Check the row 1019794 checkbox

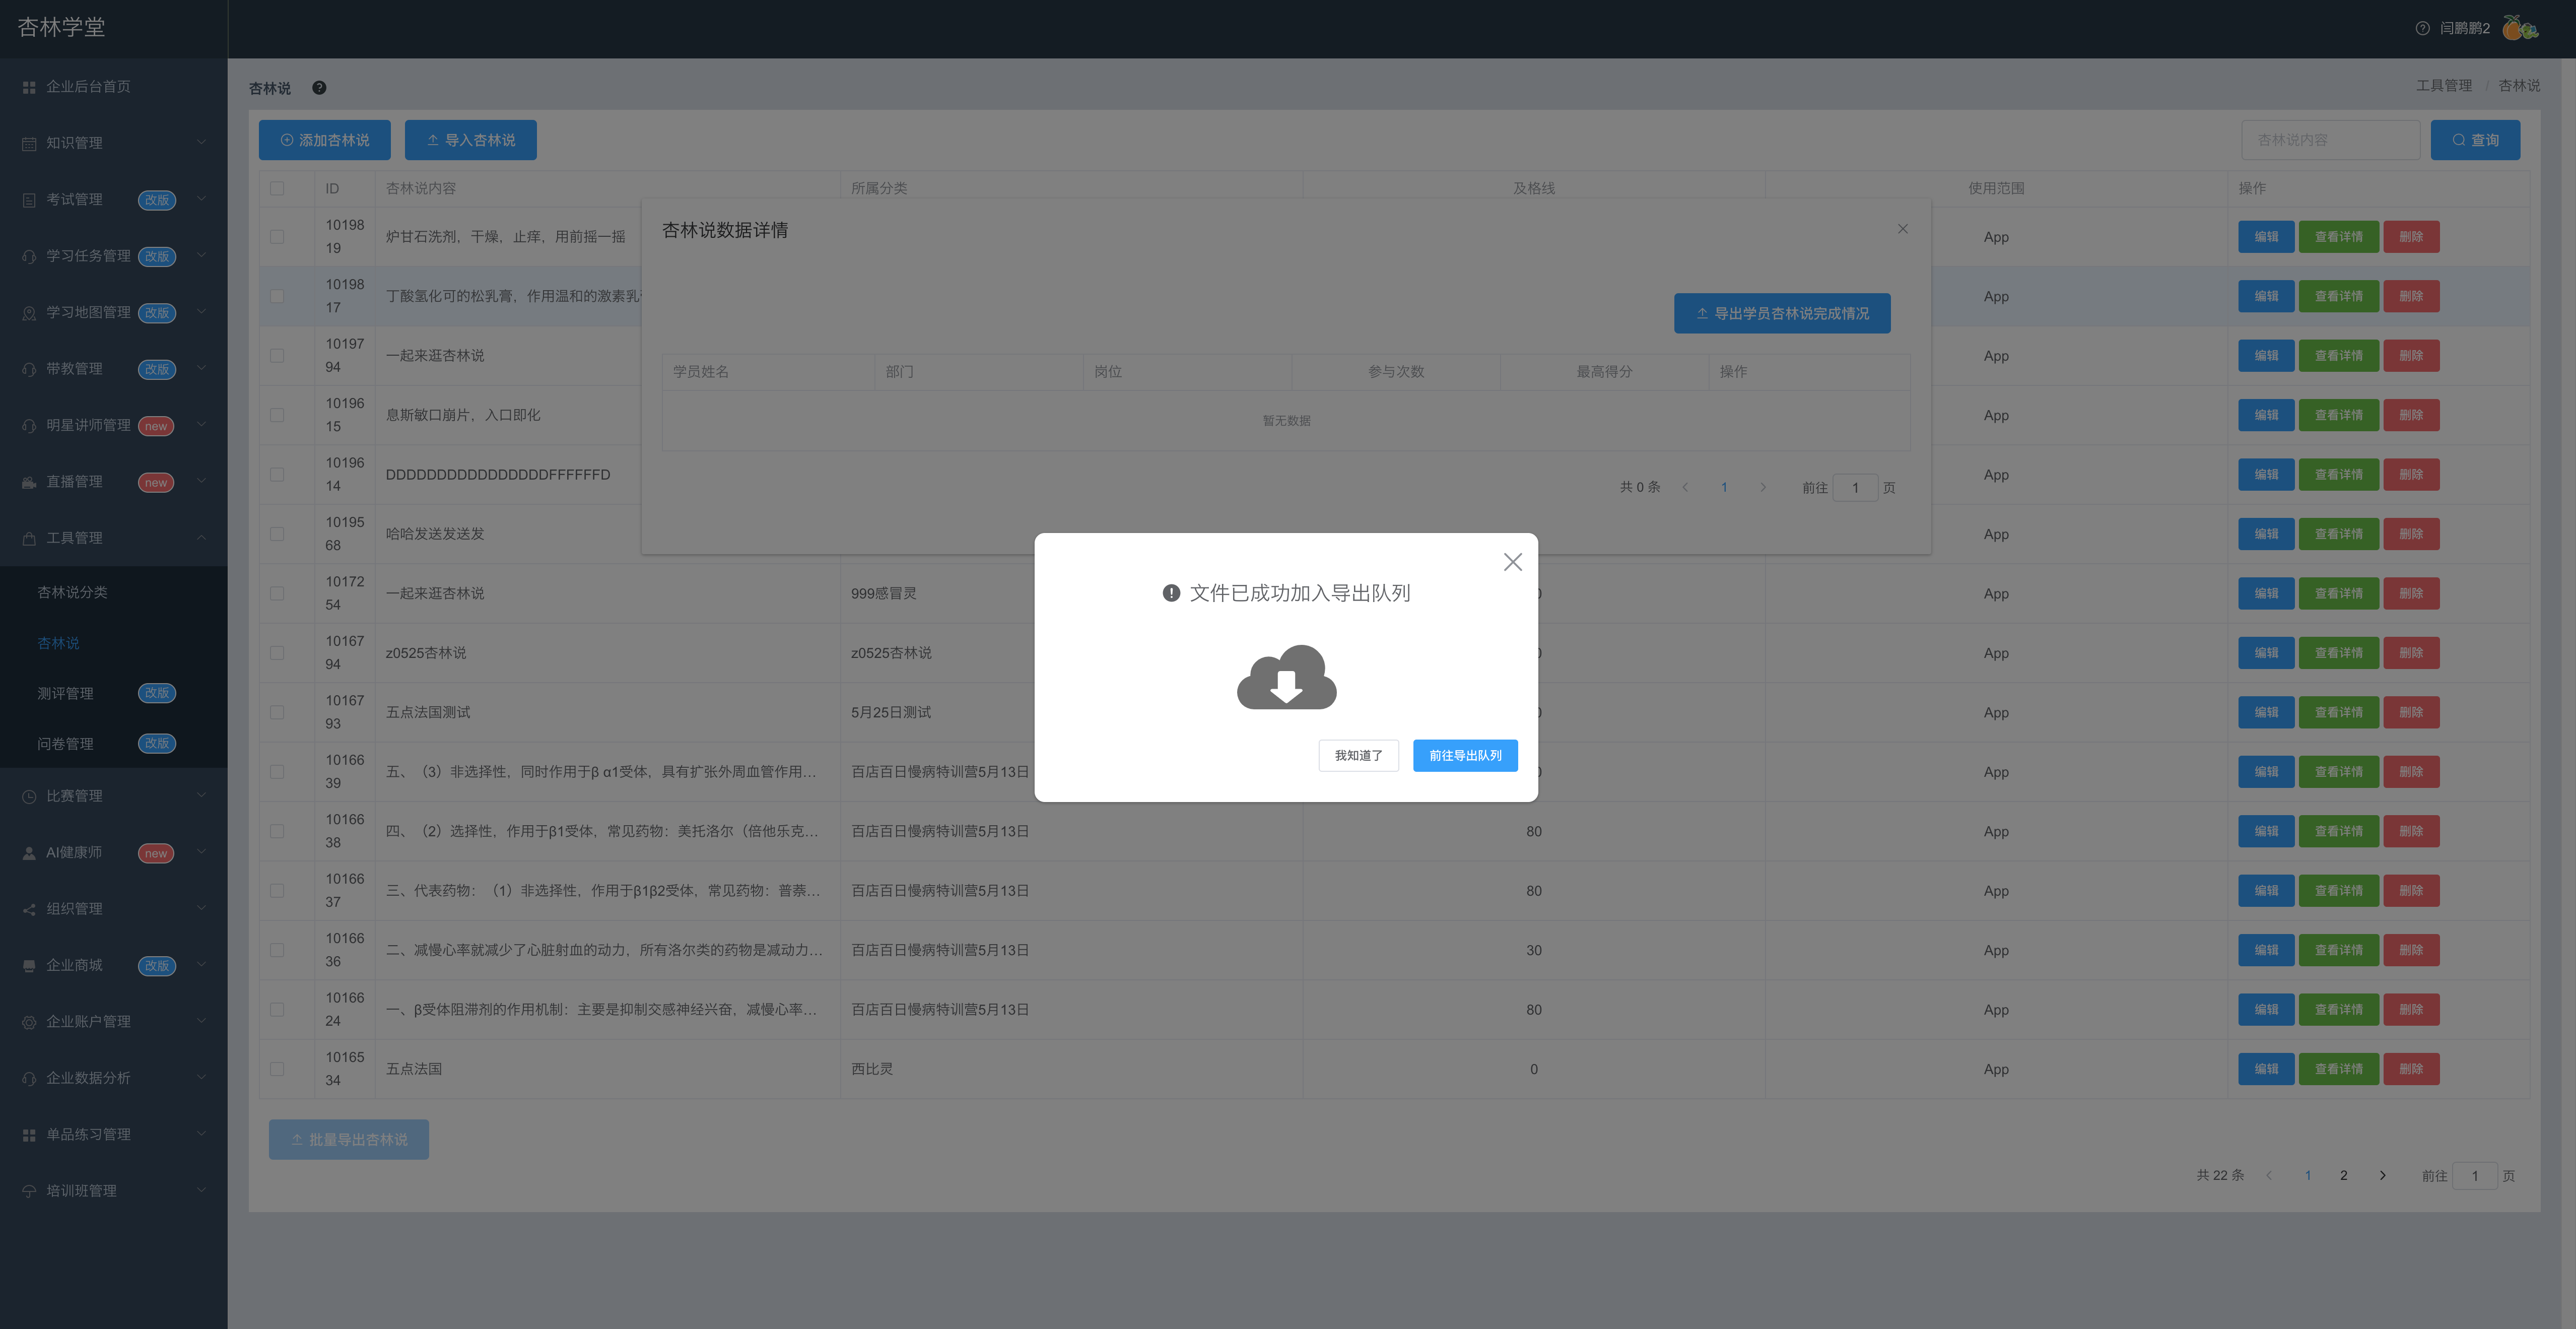point(277,356)
